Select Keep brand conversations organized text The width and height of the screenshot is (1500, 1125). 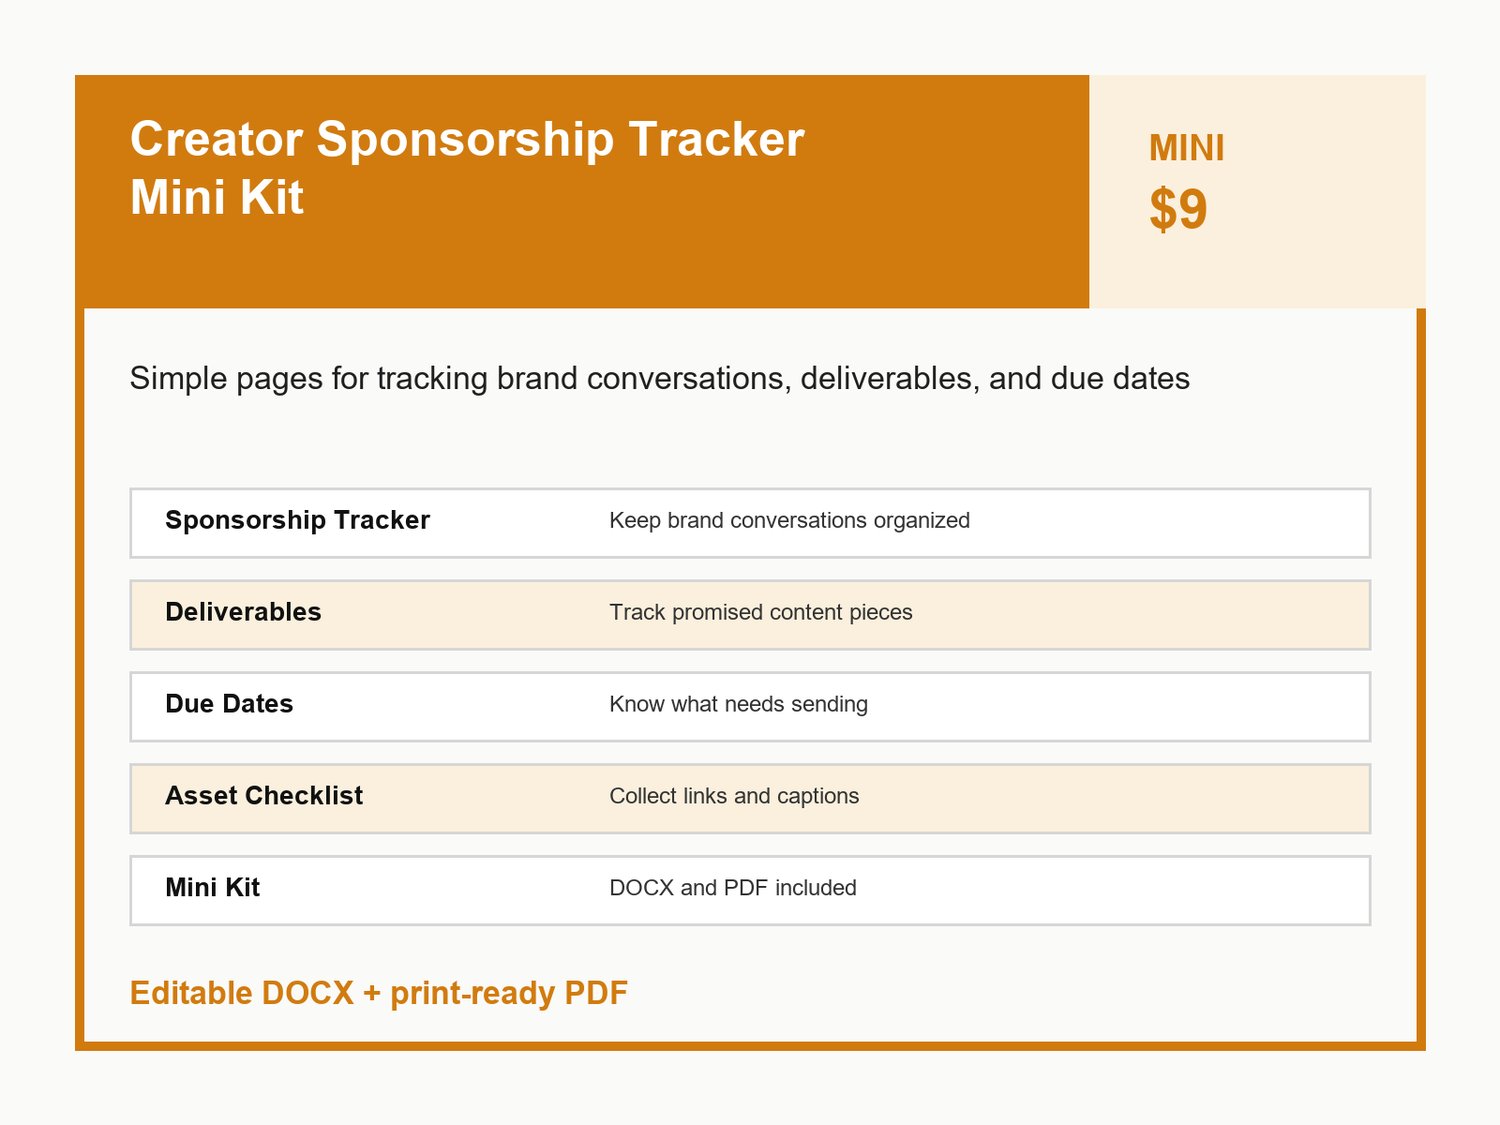coord(790,521)
